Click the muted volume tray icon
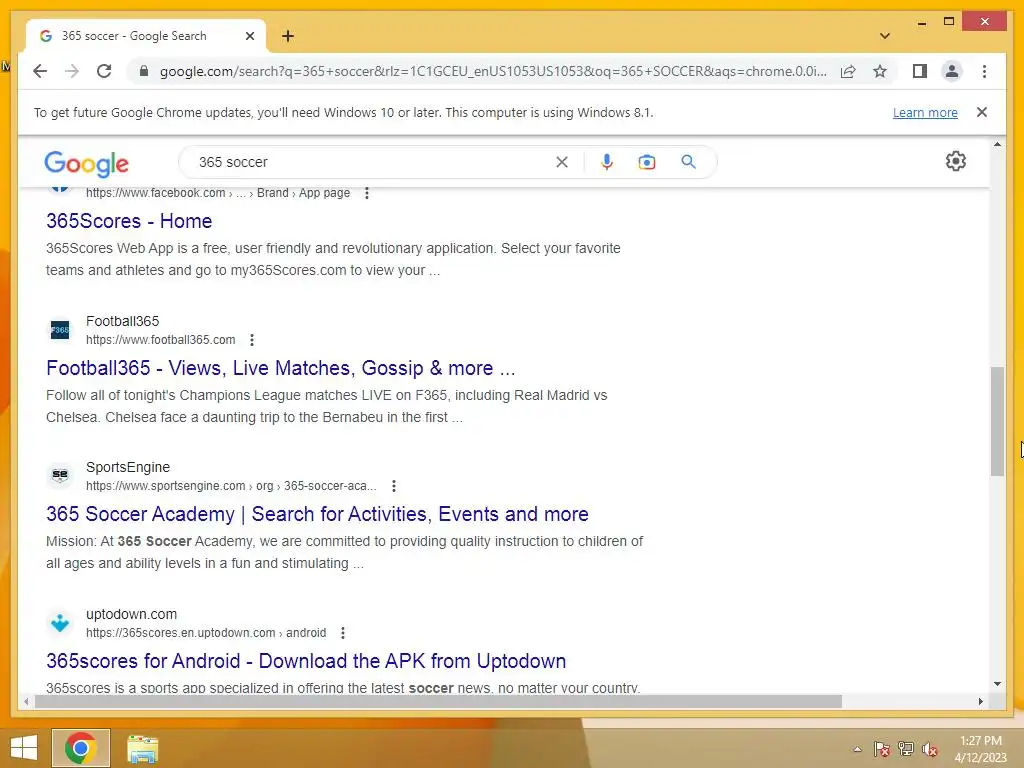 930,749
